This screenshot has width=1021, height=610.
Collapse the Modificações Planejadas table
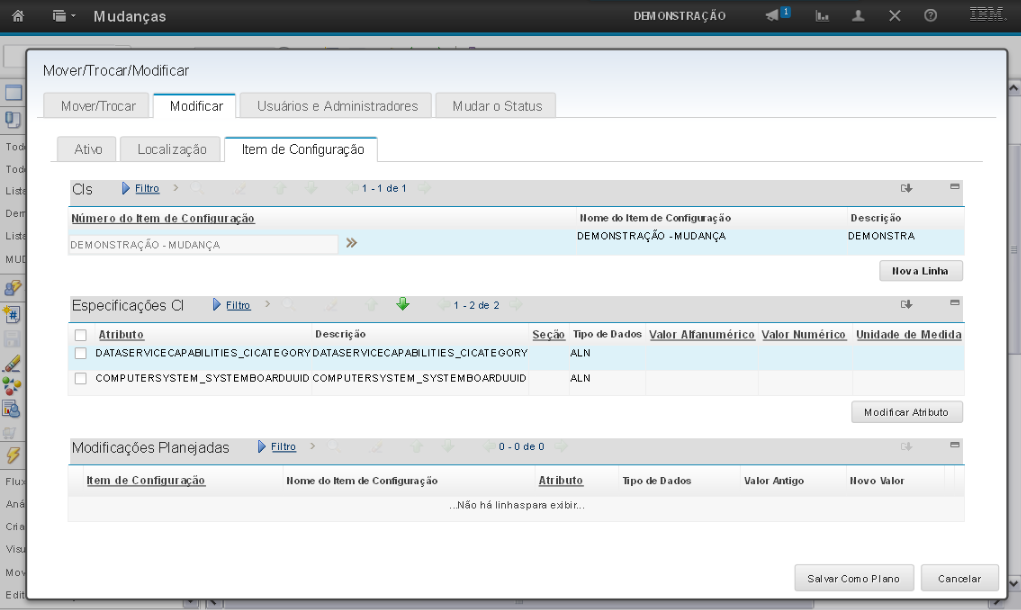(x=954, y=445)
